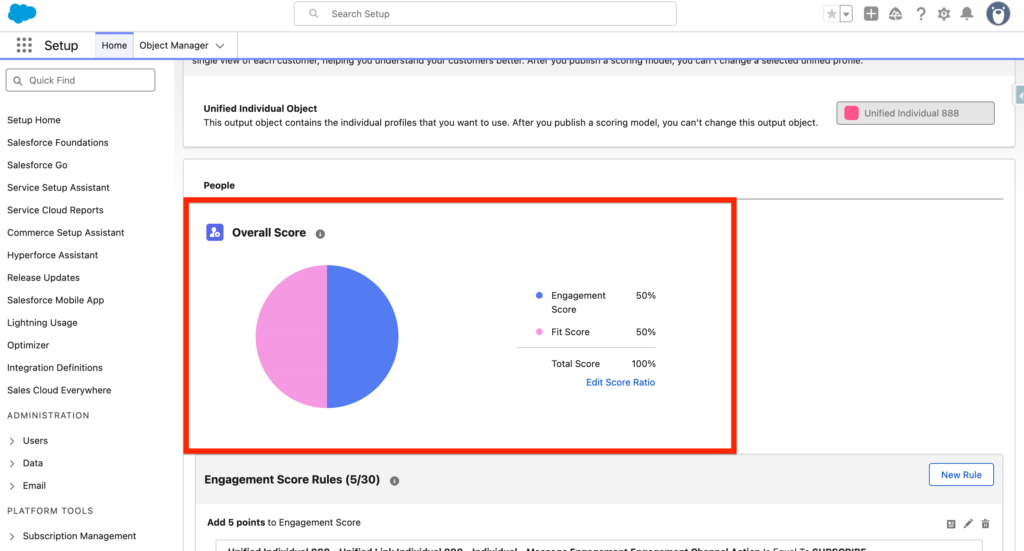Click the New Rule button
Image resolution: width=1024 pixels, height=551 pixels.
click(960, 475)
